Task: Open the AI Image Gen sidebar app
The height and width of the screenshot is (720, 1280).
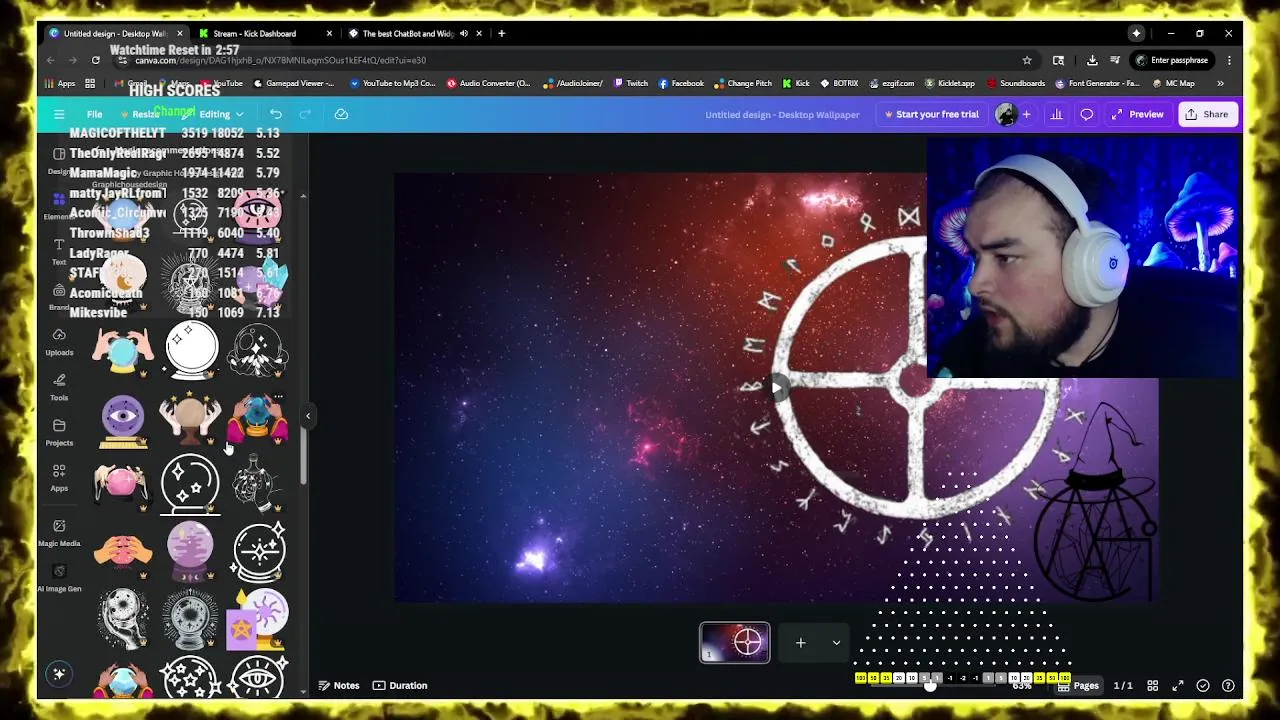Action: [x=59, y=577]
